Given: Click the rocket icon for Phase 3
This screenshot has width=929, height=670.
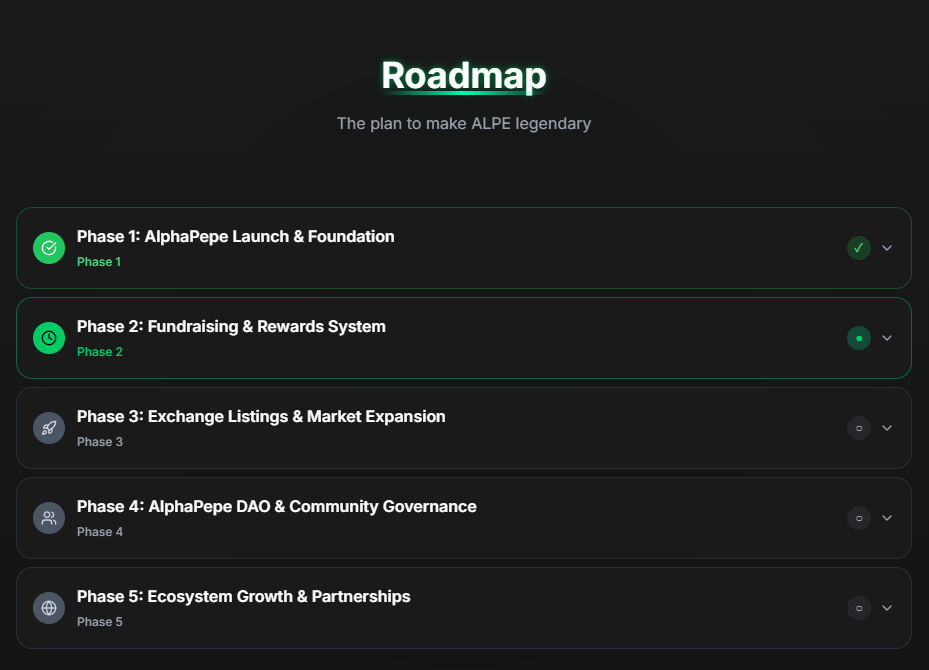Looking at the screenshot, I should tap(49, 428).
